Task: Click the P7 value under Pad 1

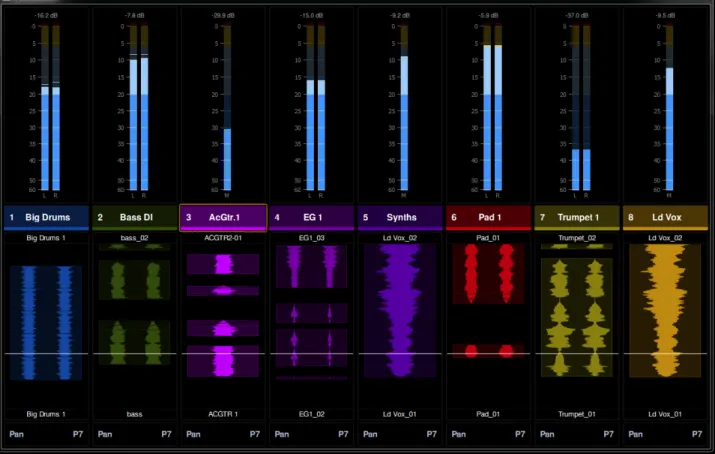Action: (520, 434)
